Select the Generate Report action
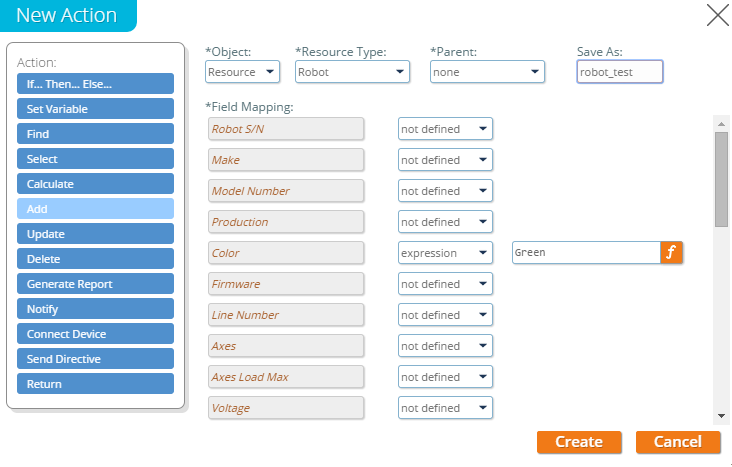732x467 pixels. 95,284
